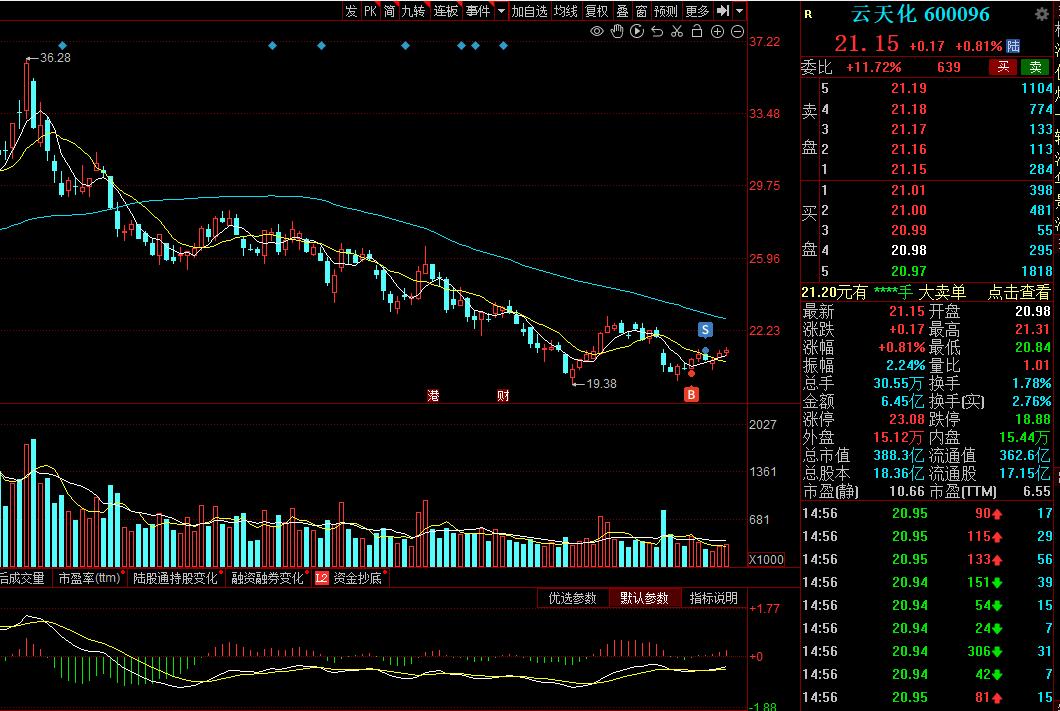The height and width of the screenshot is (711, 1060).
Task: Toggle the chart lock icon
Action: tap(697, 32)
